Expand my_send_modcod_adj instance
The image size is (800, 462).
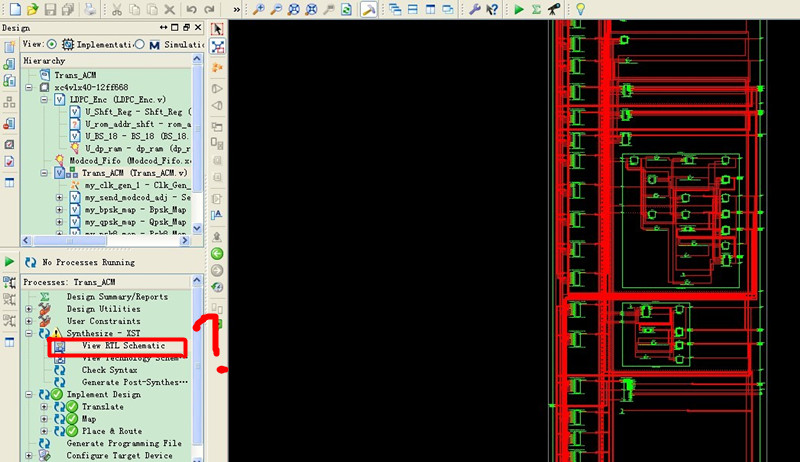(x=60, y=197)
